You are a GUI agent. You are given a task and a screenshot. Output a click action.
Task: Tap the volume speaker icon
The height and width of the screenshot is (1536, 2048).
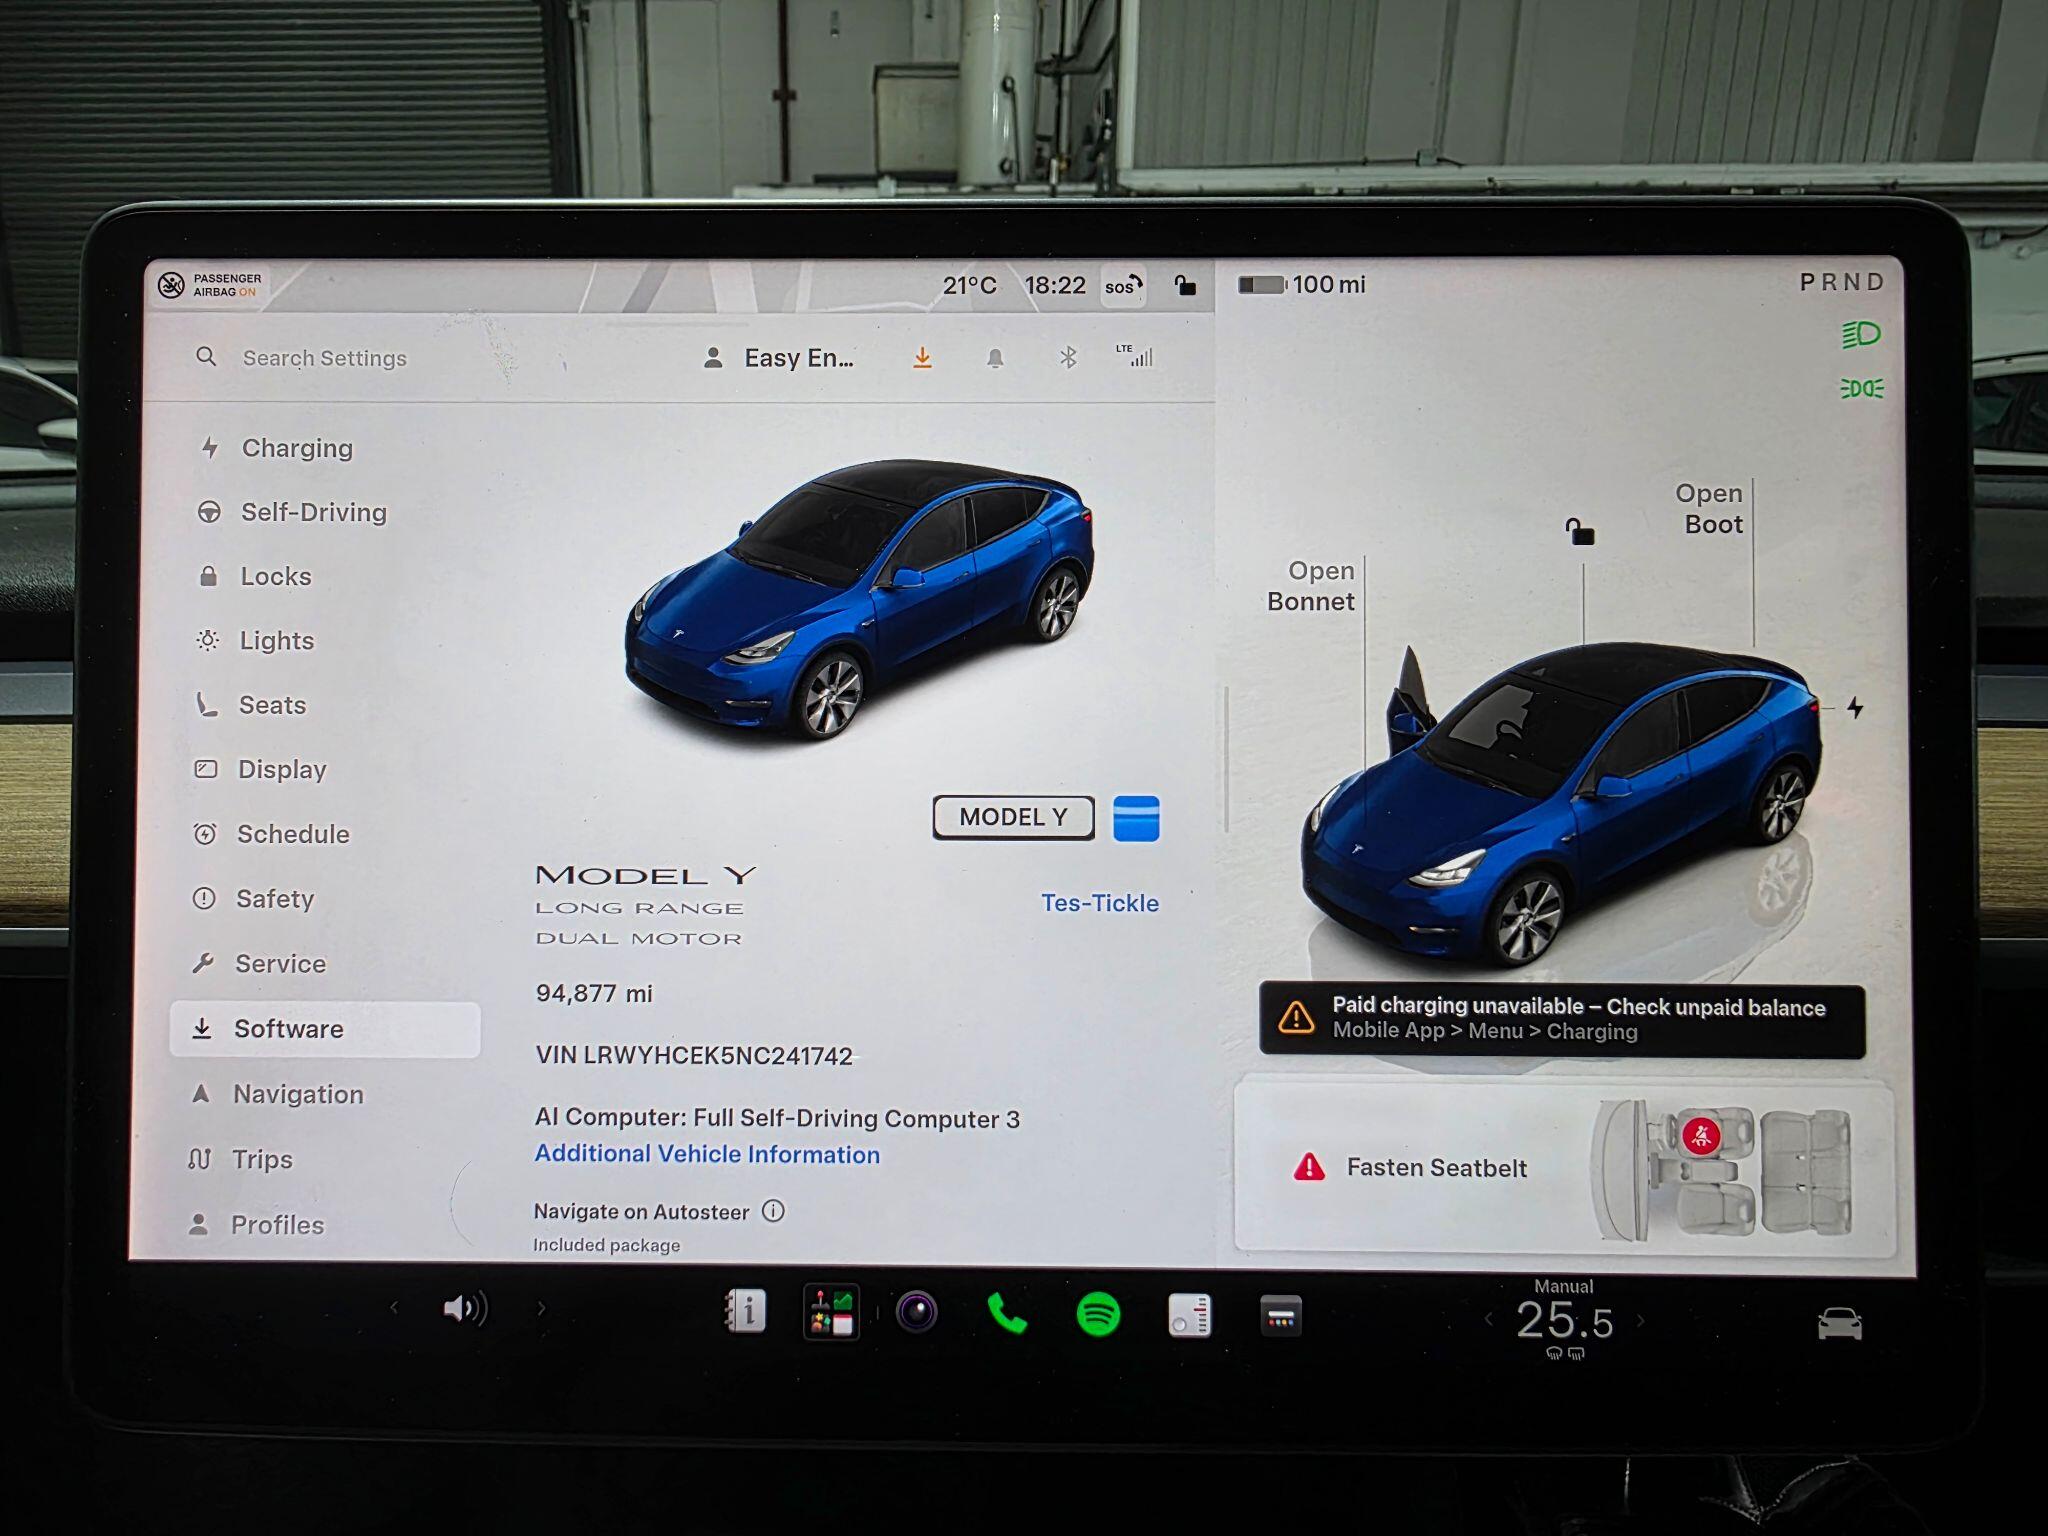click(x=465, y=1308)
